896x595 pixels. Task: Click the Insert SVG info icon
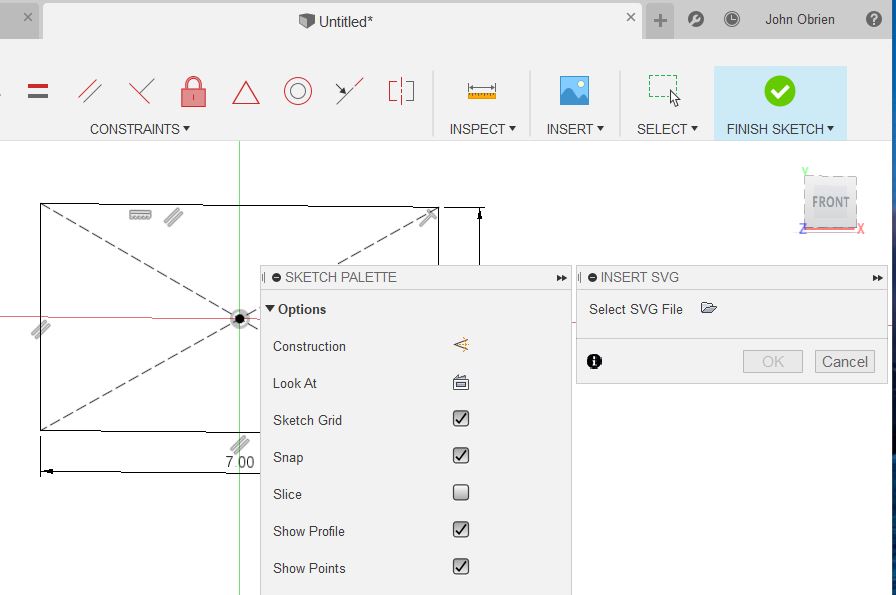(x=594, y=361)
